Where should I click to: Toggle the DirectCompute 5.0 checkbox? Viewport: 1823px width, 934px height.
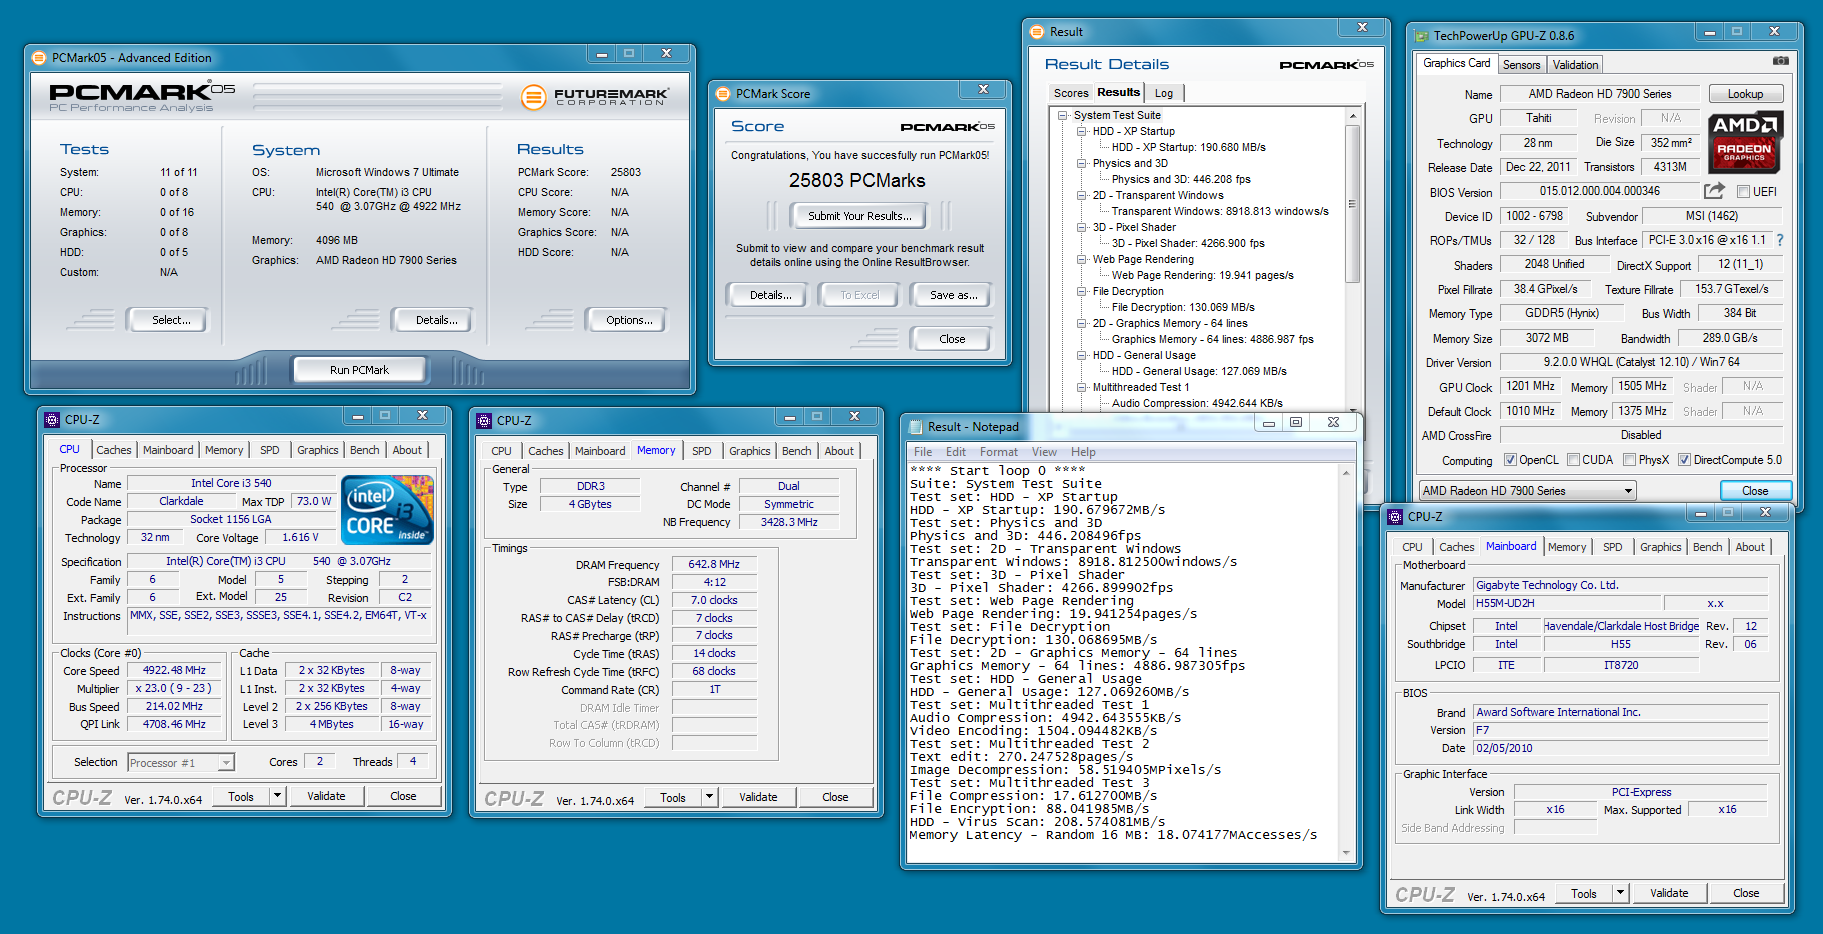coord(1684,460)
